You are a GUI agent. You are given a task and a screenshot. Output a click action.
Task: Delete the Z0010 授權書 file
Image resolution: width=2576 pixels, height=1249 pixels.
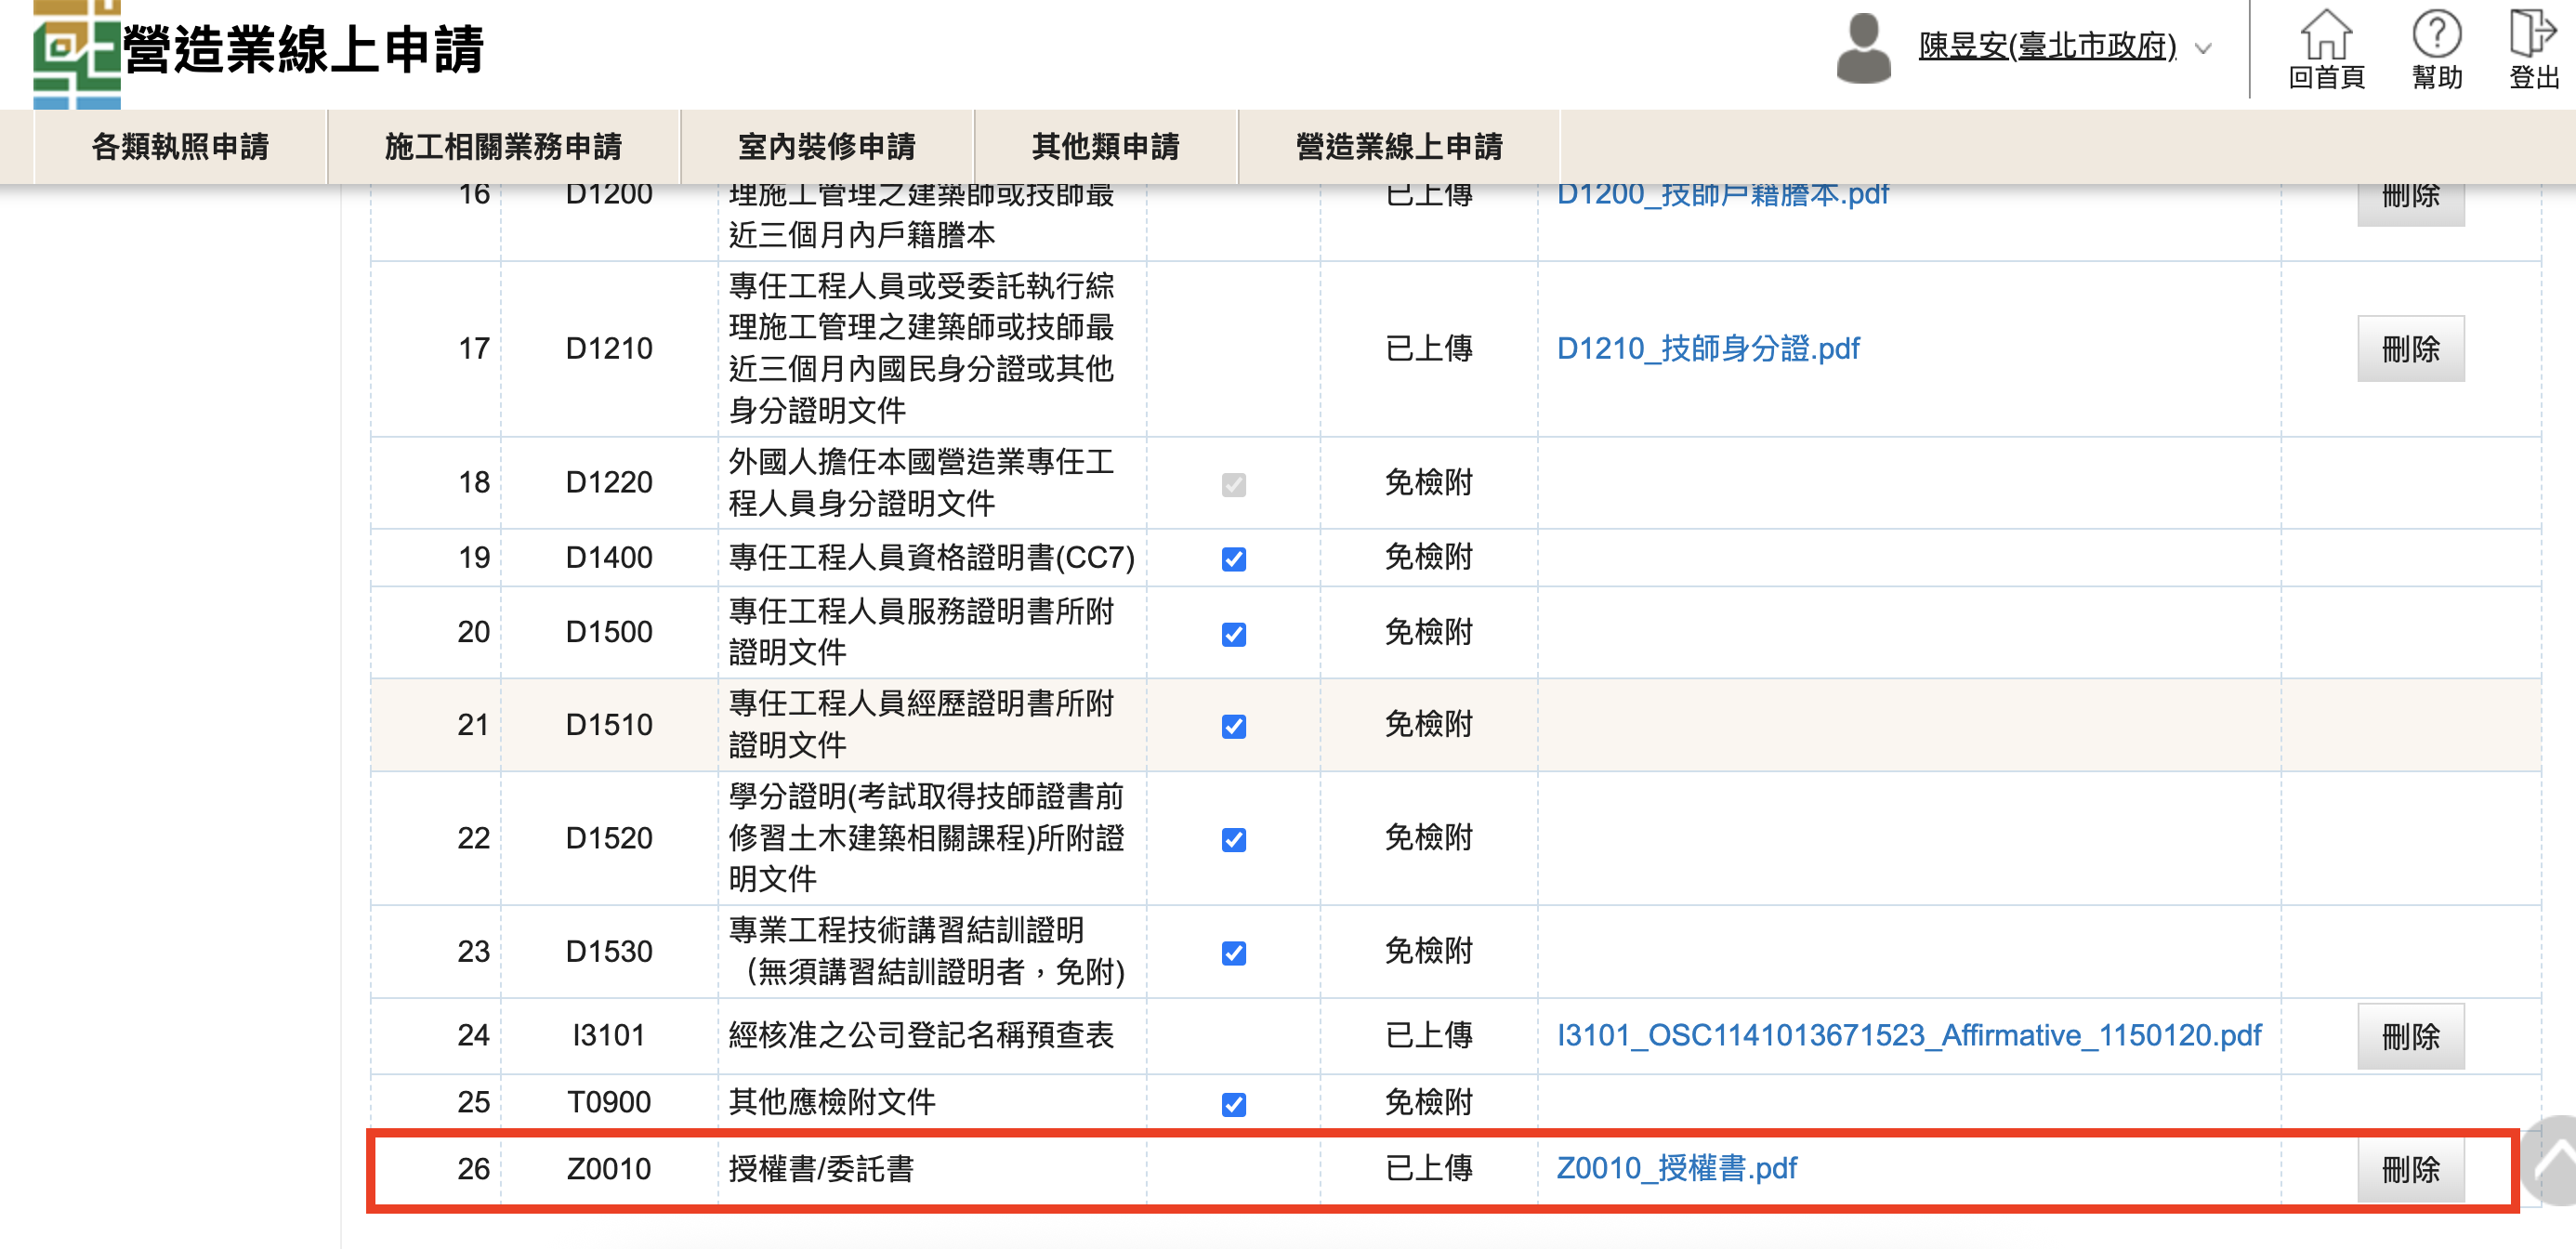click(x=2410, y=1169)
